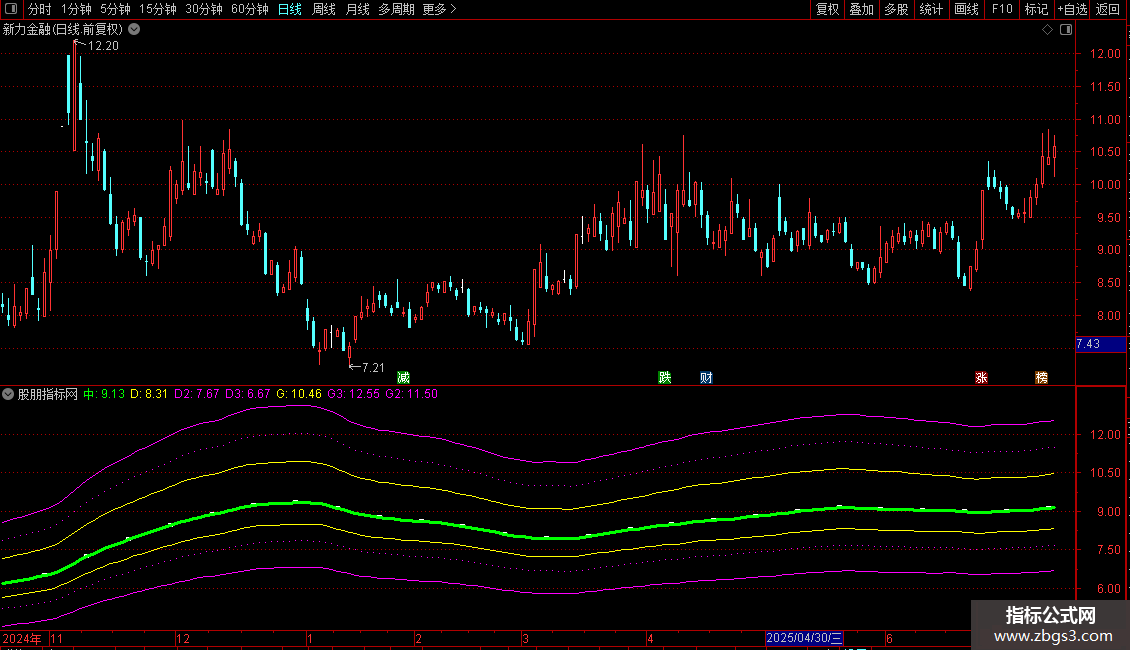Click the 统计 statistics button

(931, 9)
